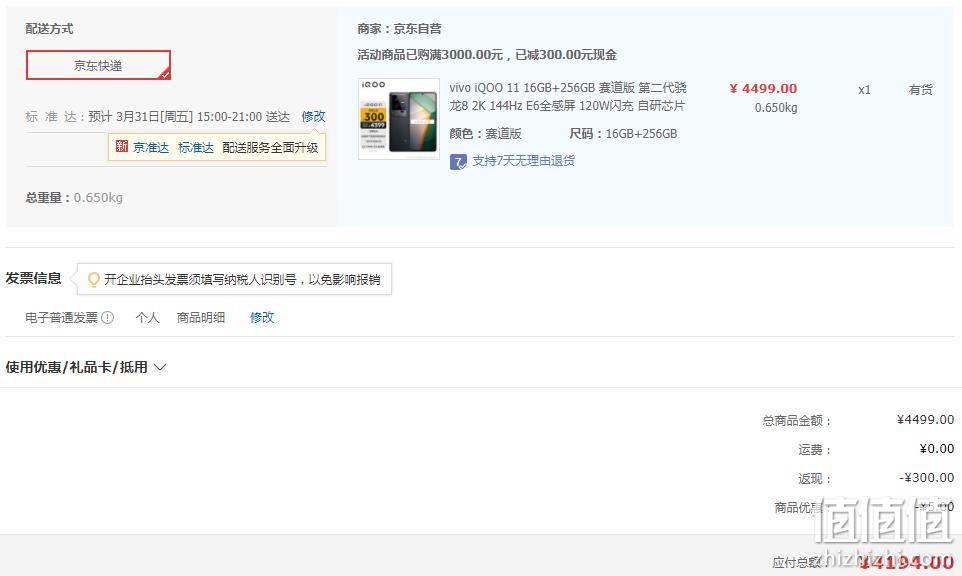The height and width of the screenshot is (576, 962).
Task: Expand the 使用优惠/礼品卡/抵用 chevron
Action: click(x=160, y=367)
